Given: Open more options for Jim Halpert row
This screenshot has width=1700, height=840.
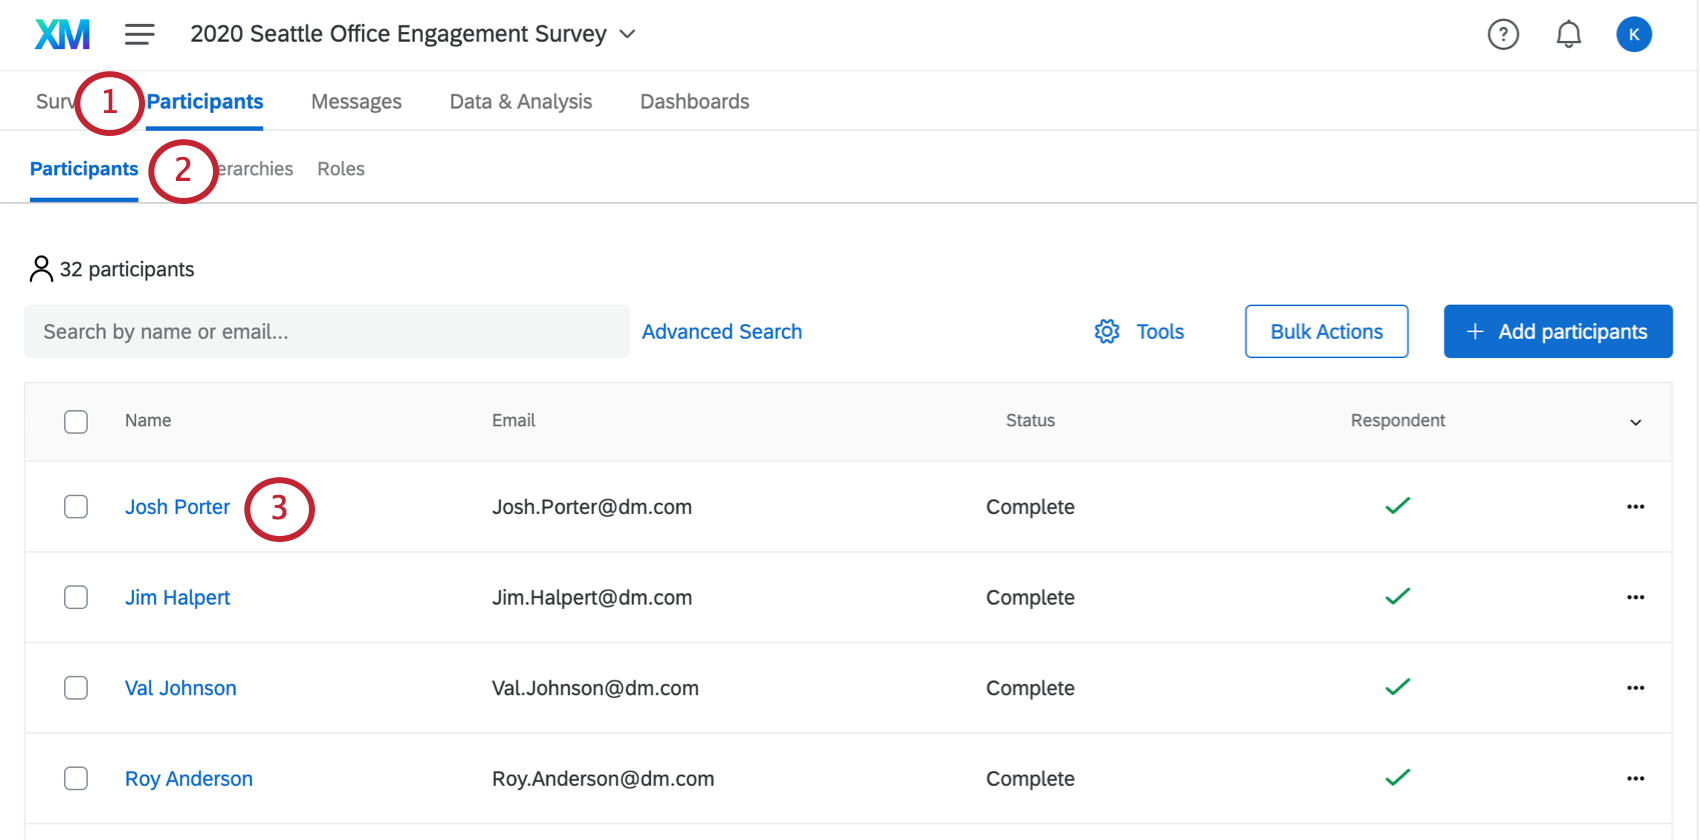Looking at the screenshot, I should [x=1635, y=597].
